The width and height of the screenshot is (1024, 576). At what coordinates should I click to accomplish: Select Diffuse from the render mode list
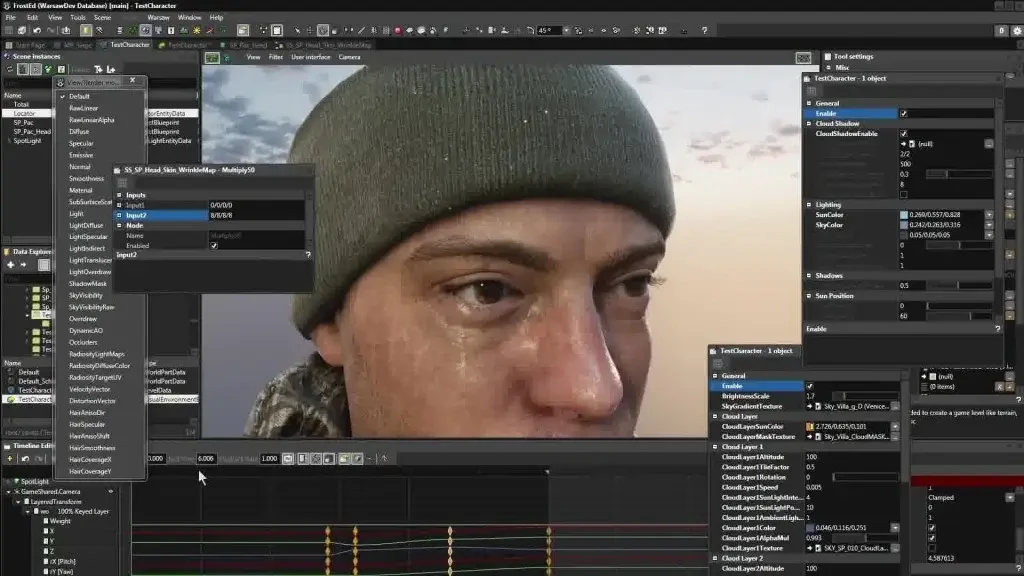(78, 132)
